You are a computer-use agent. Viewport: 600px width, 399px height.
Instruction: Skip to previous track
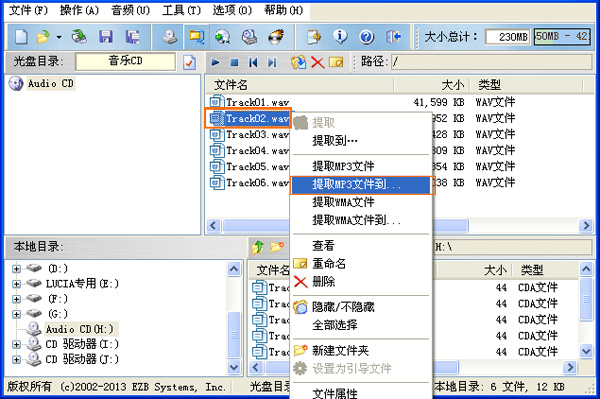click(253, 62)
